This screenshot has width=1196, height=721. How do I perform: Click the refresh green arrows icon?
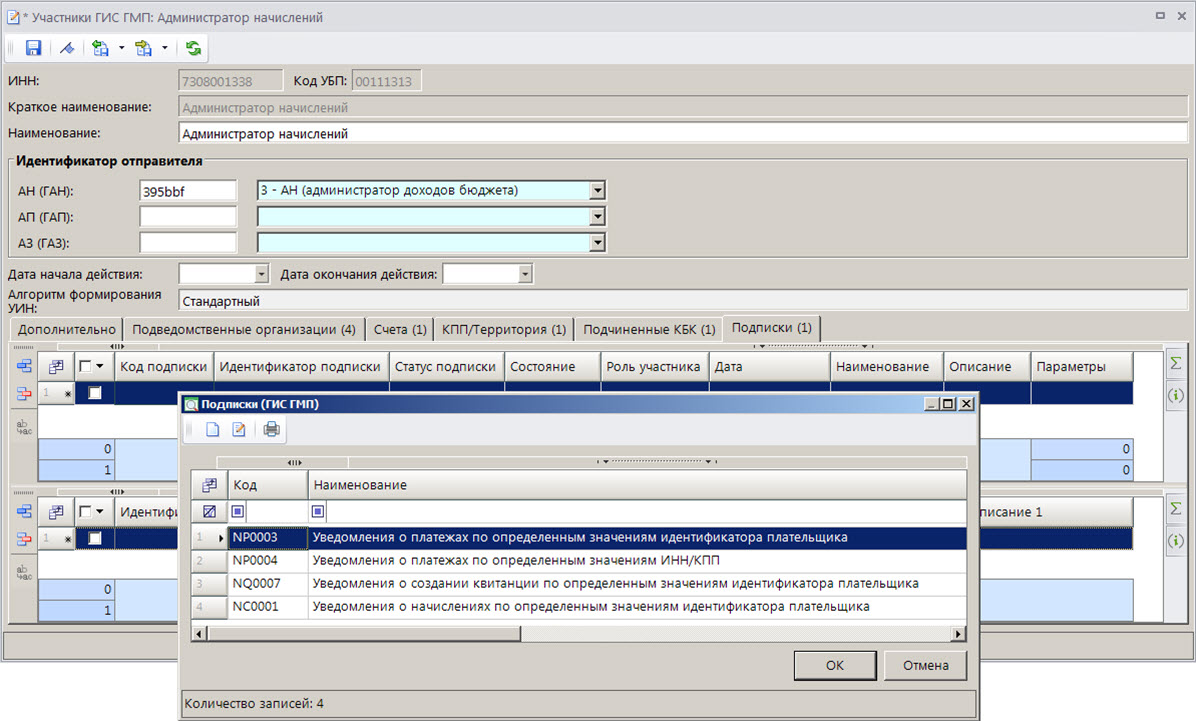[x=193, y=48]
